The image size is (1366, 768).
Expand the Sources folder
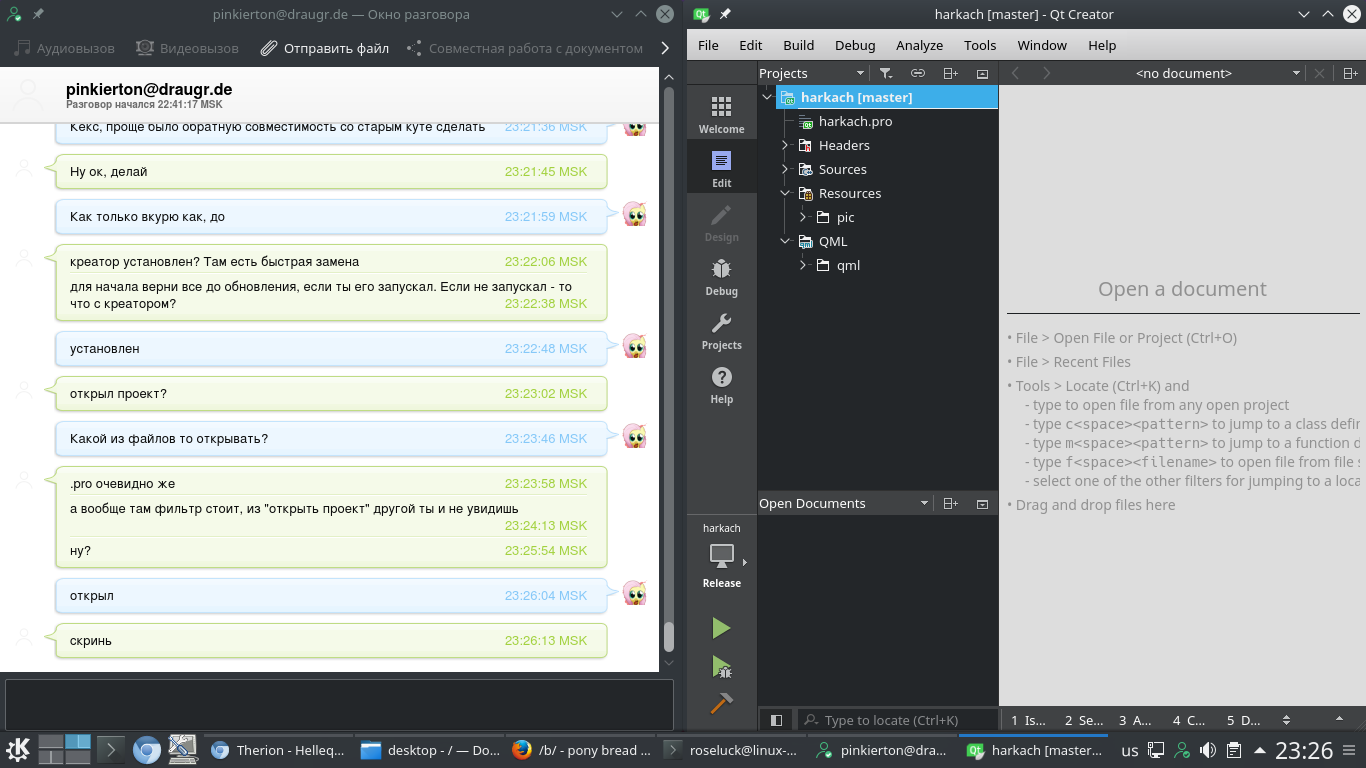785,169
